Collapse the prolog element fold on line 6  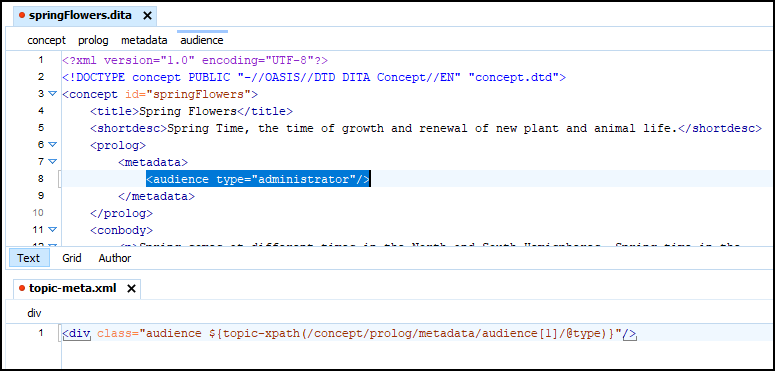tap(53, 145)
